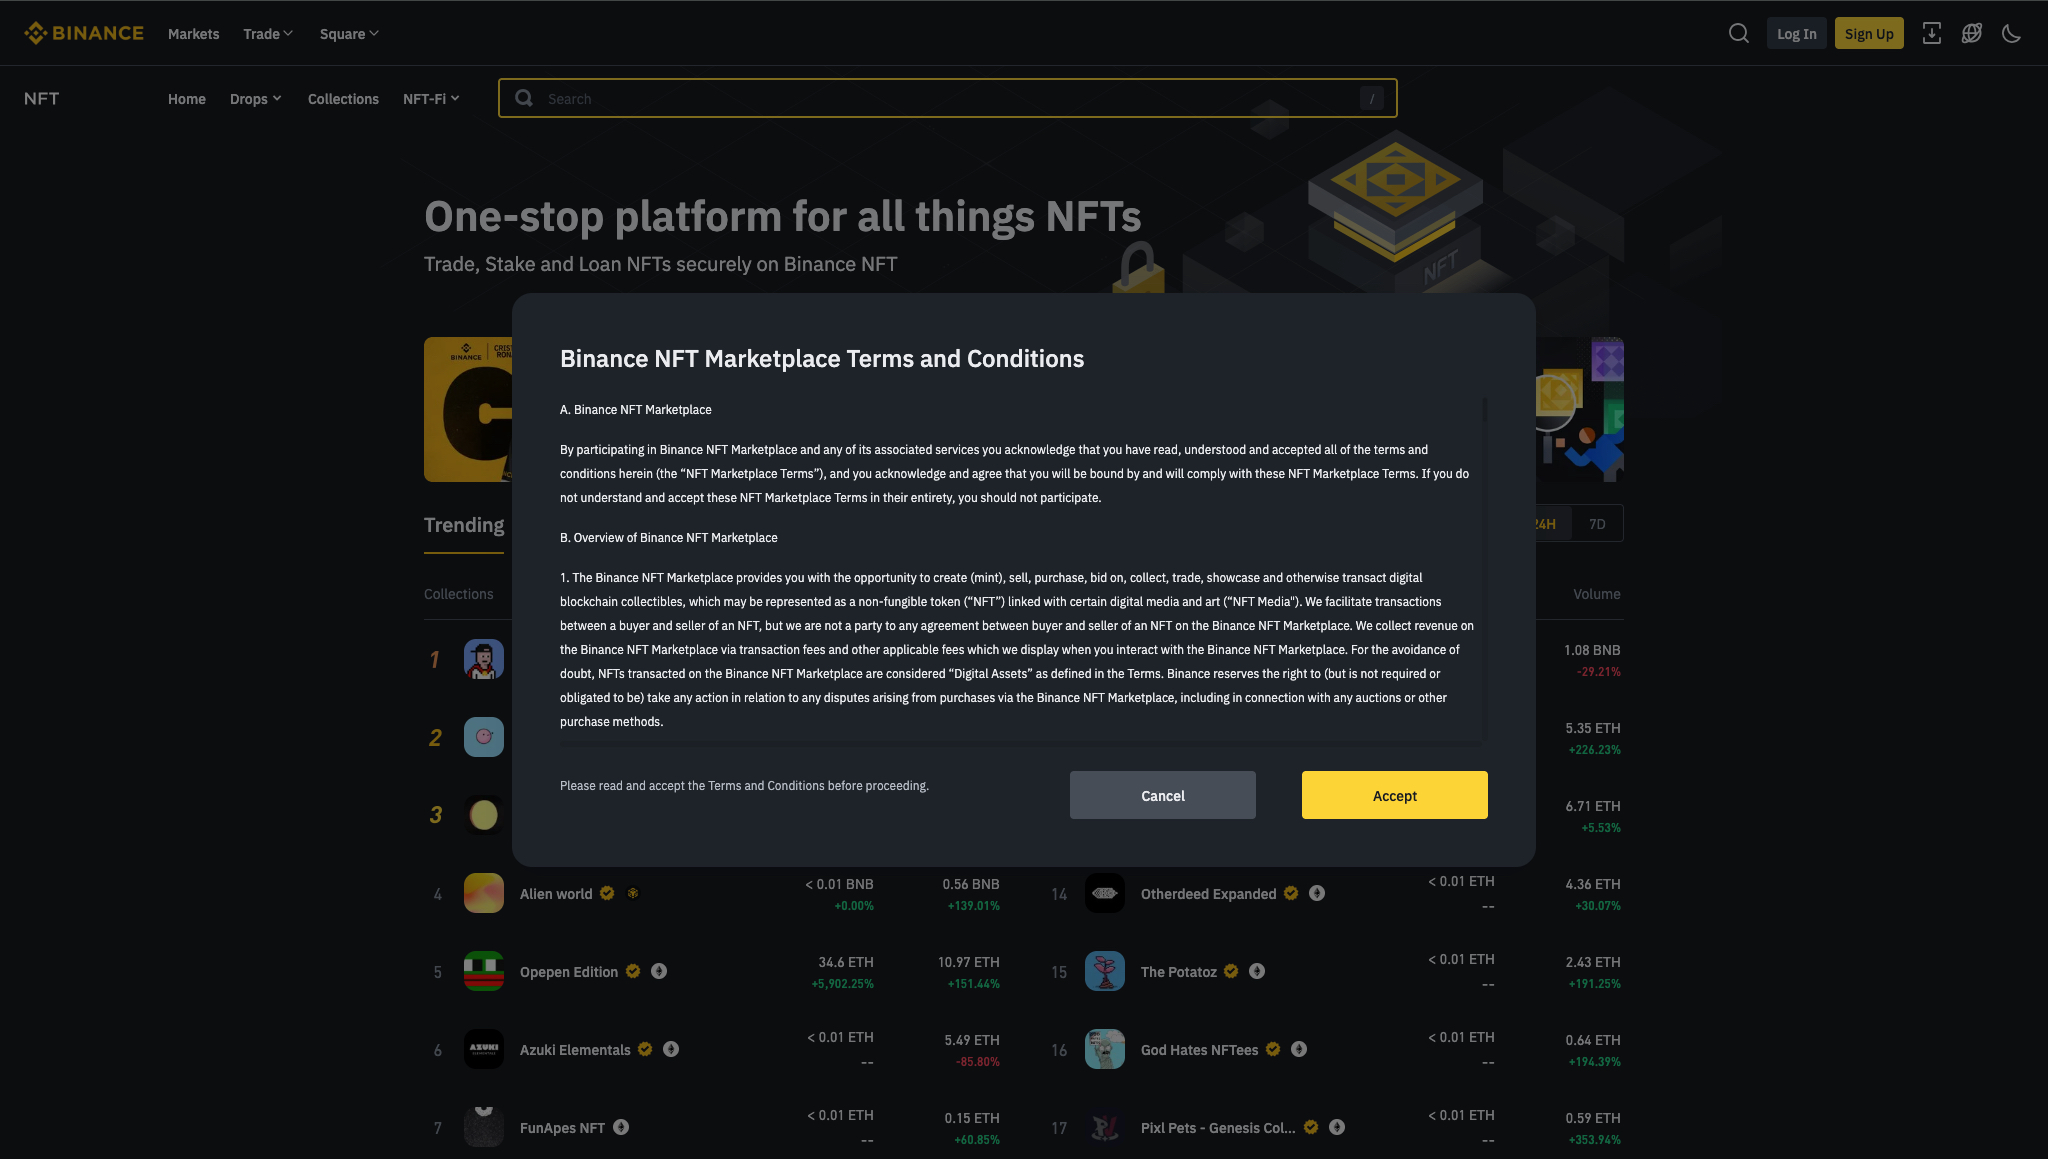Switch to the Collections tab
This screenshot has width=2048, height=1159.
(343, 98)
